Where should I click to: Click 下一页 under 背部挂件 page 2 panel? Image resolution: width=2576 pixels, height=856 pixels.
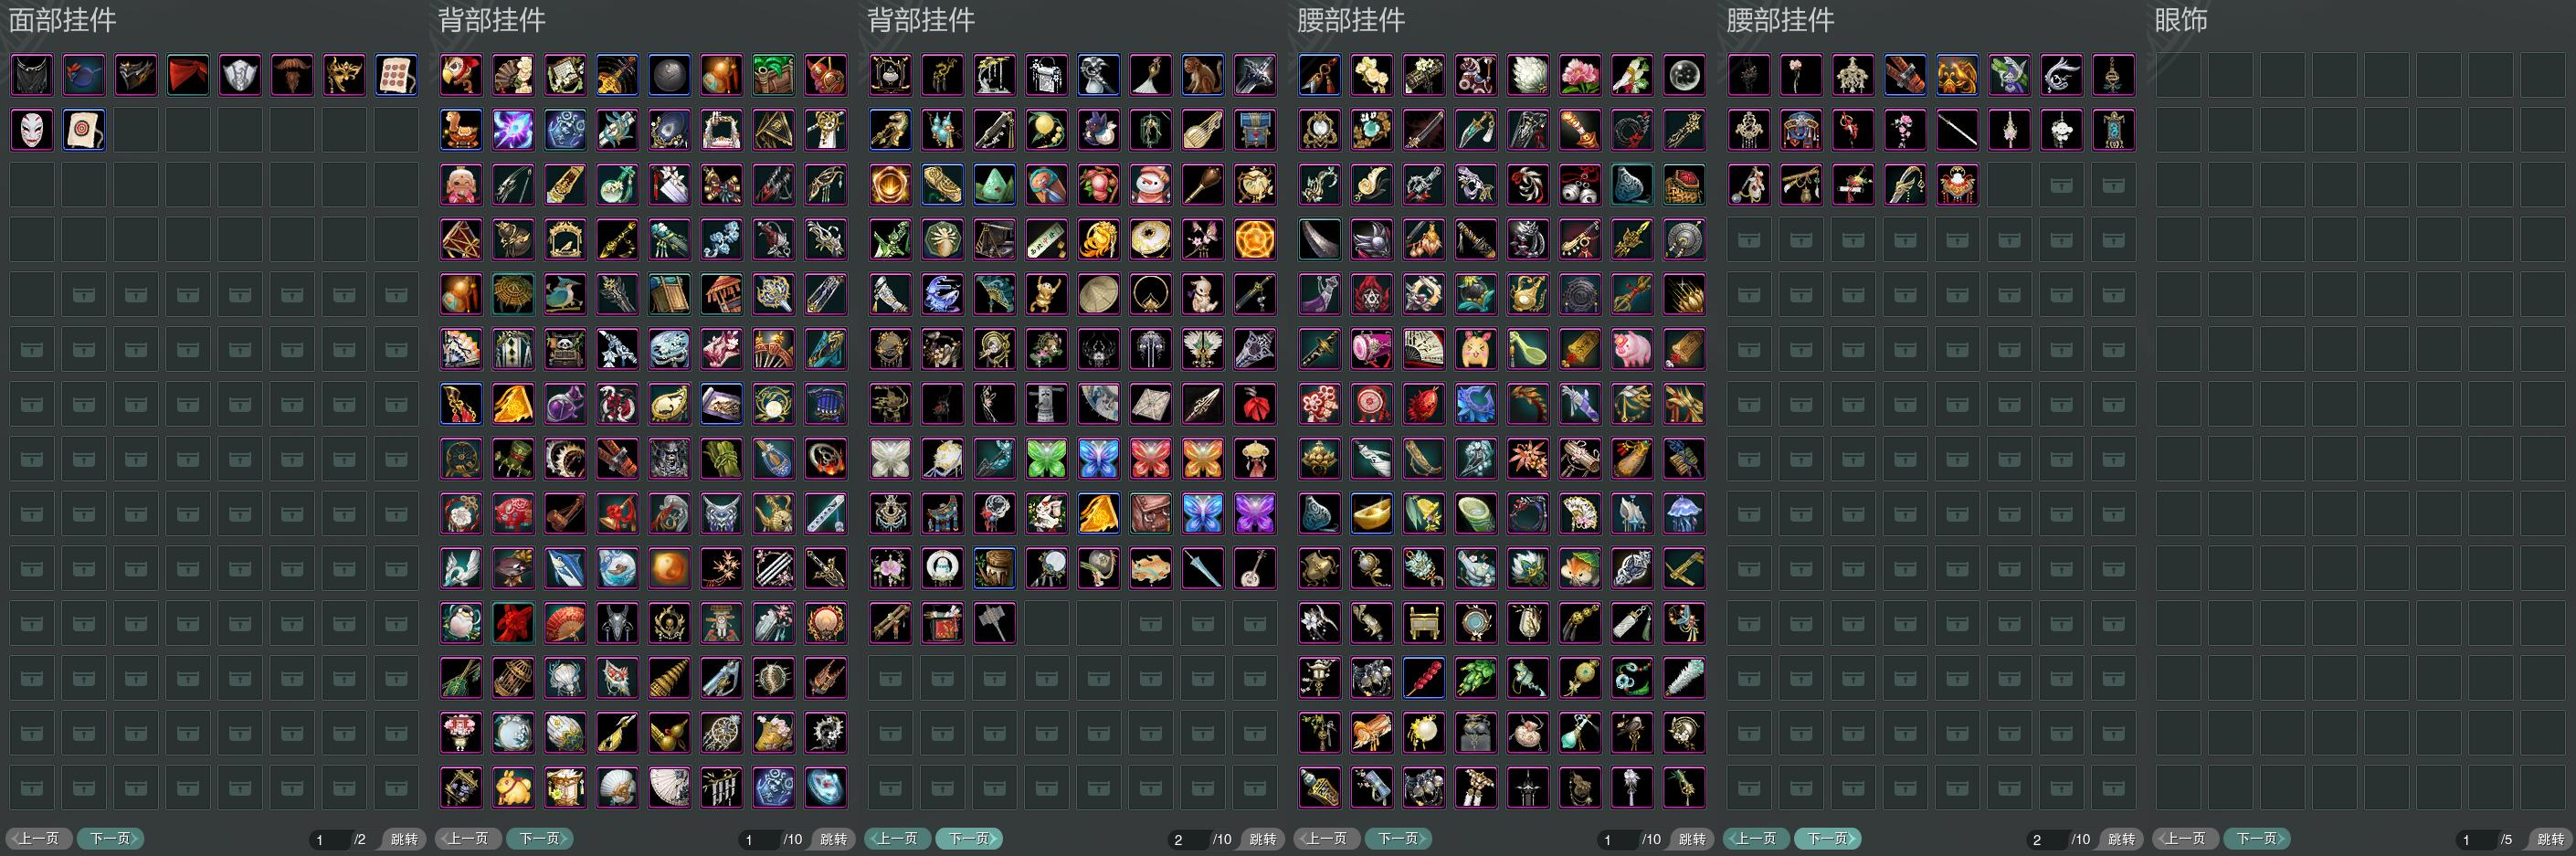969,839
